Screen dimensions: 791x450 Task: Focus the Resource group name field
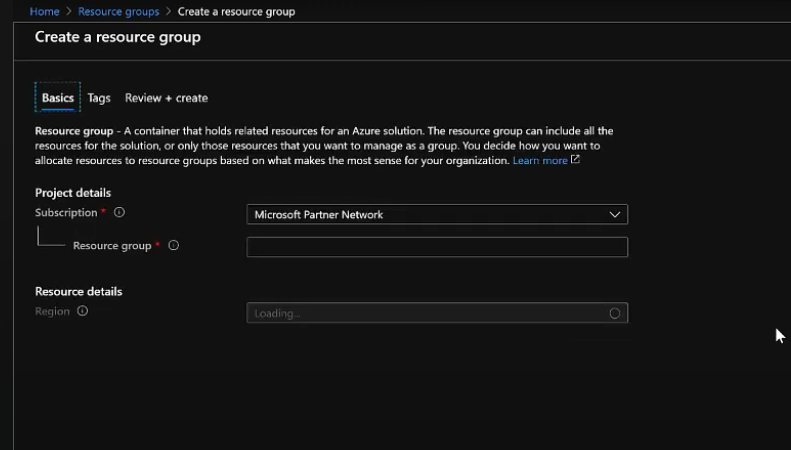(x=437, y=247)
